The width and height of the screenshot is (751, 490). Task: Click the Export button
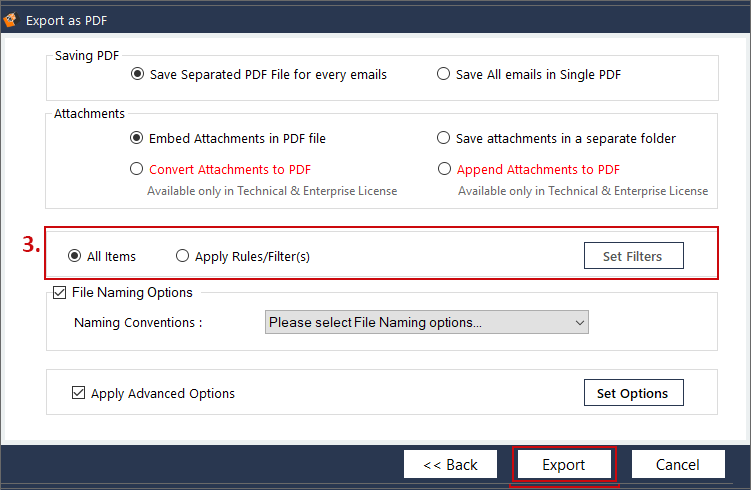(564, 465)
